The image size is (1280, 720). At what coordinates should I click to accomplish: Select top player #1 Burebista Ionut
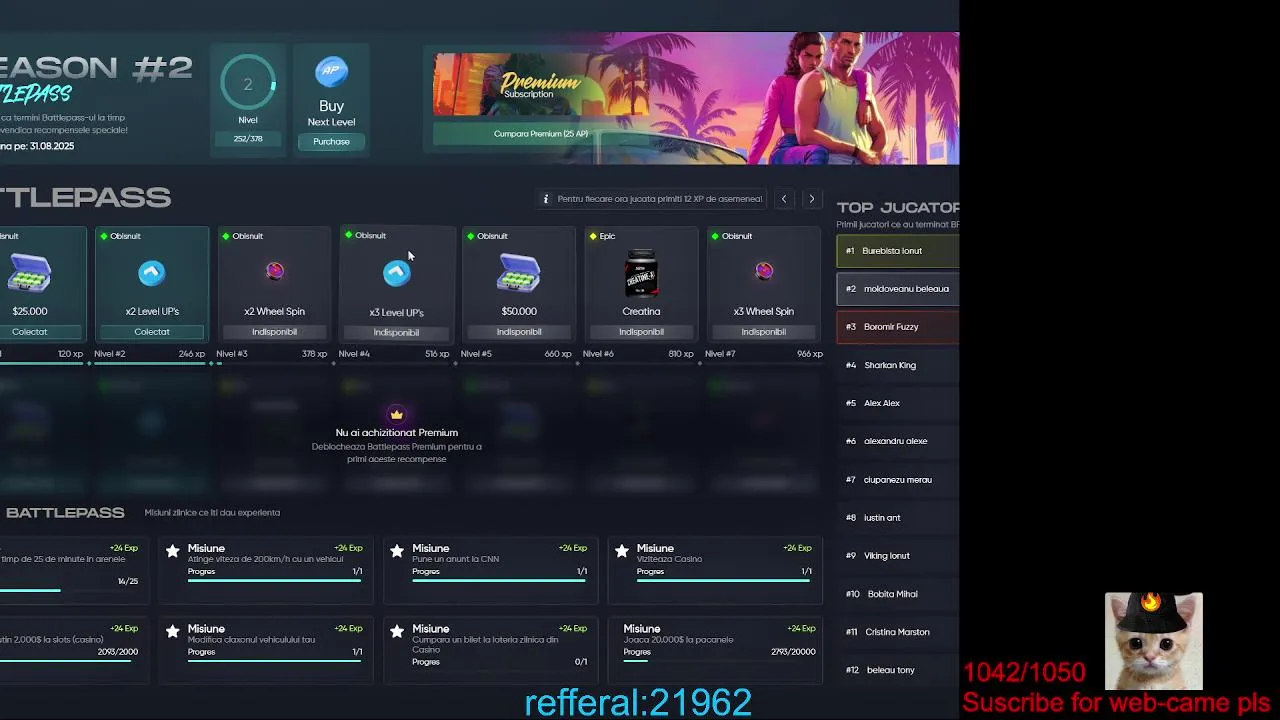pos(898,251)
